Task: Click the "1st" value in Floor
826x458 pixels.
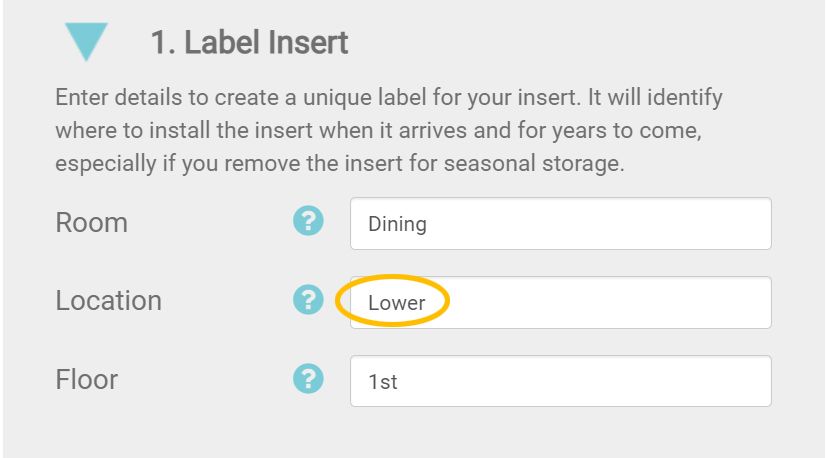Action: coord(383,382)
